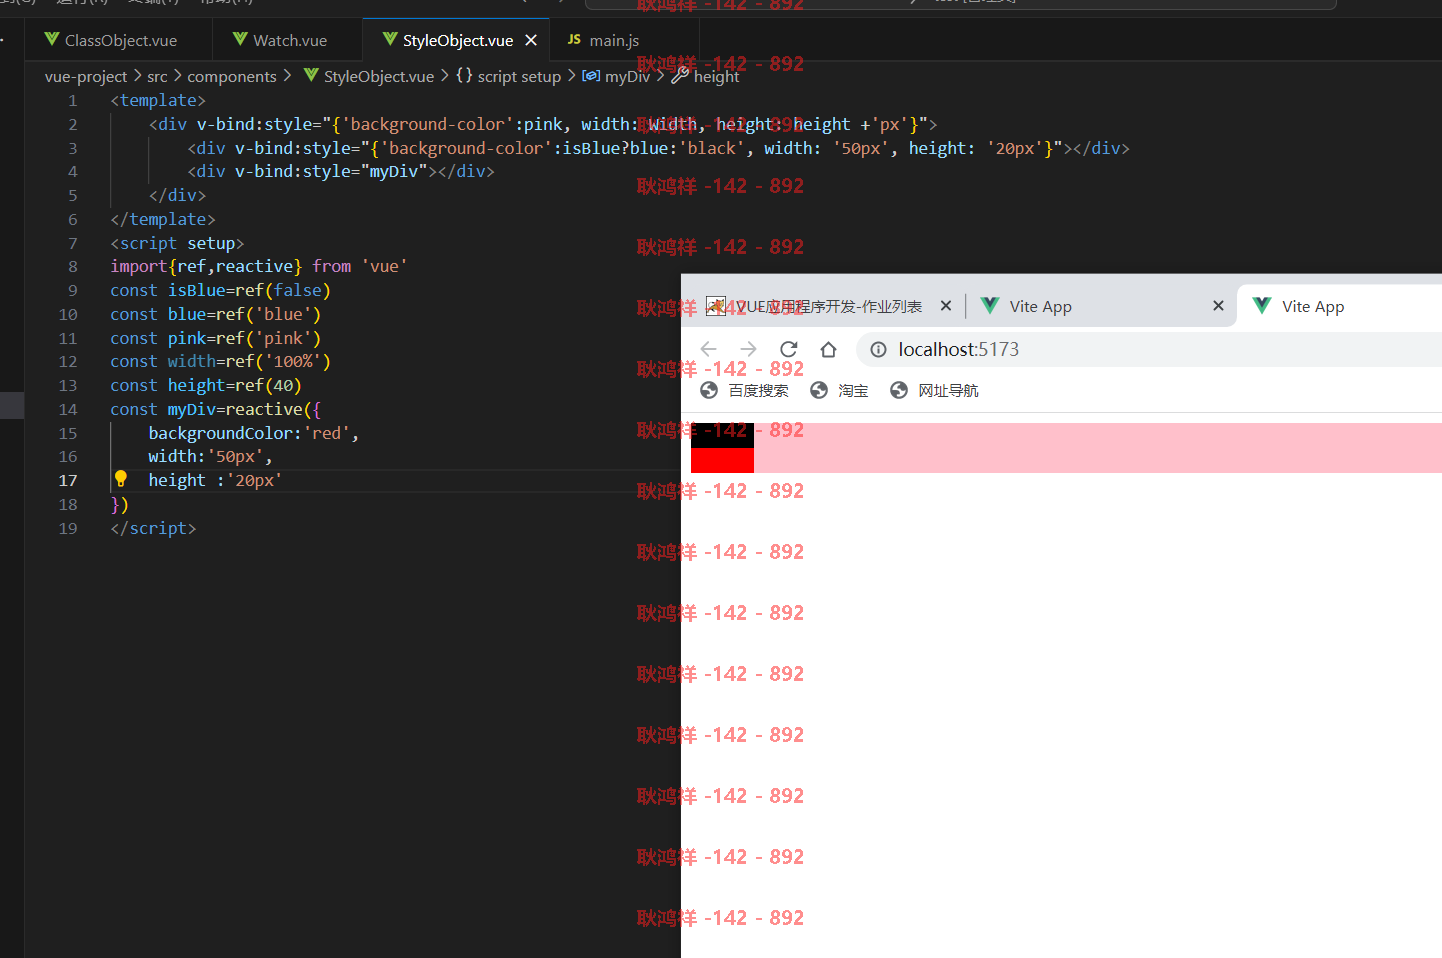The height and width of the screenshot is (958, 1442).
Task: Switch to the Watch.vue editor tab
Action: [288, 40]
